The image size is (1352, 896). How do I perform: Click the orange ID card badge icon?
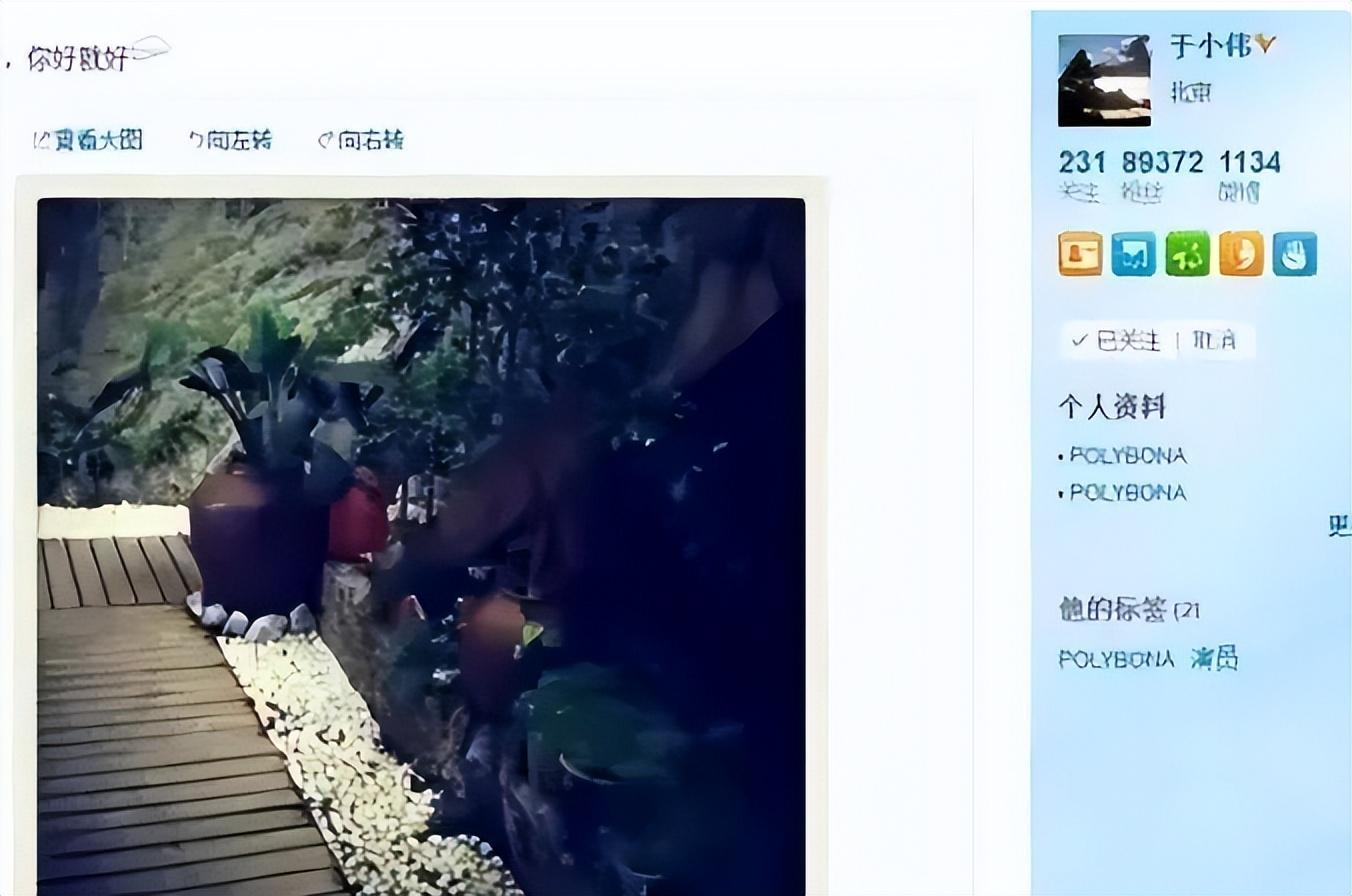[x=1080, y=254]
